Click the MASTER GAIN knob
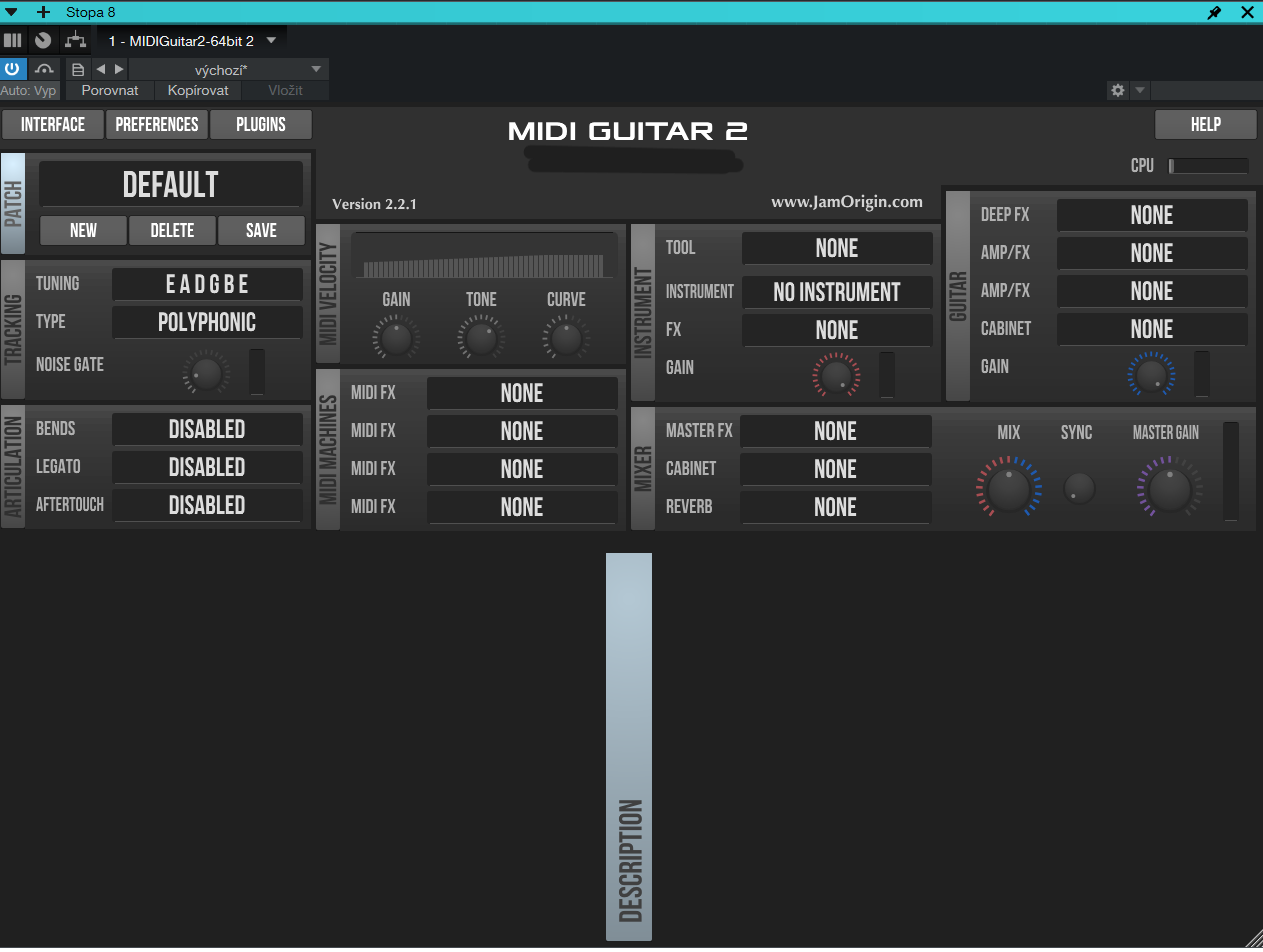1263x952 pixels. tap(1168, 489)
